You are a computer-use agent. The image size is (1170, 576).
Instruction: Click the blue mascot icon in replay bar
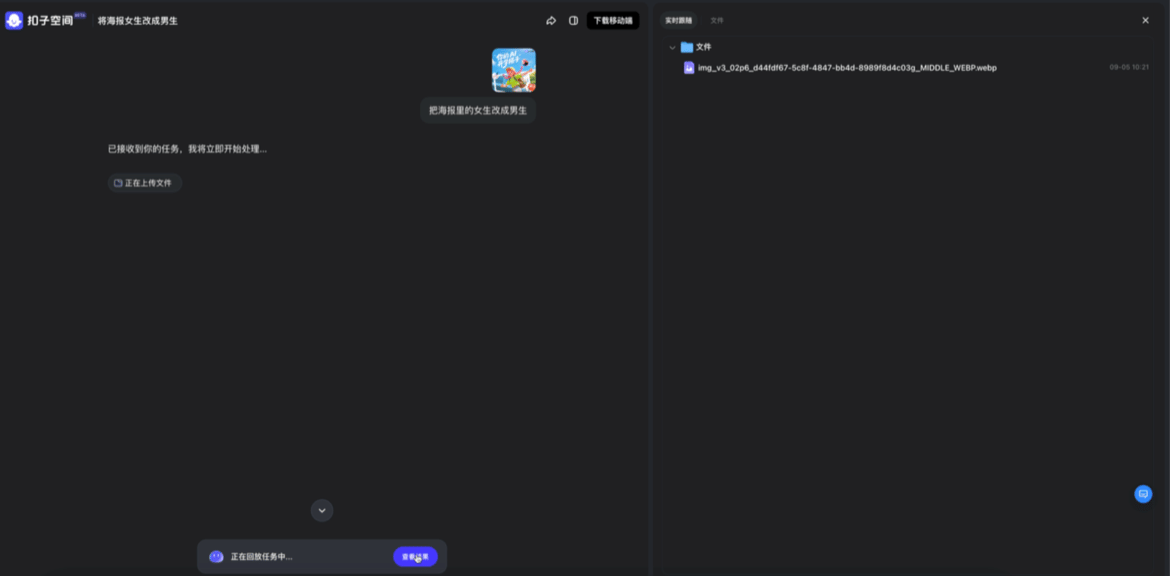click(x=216, y=557)
